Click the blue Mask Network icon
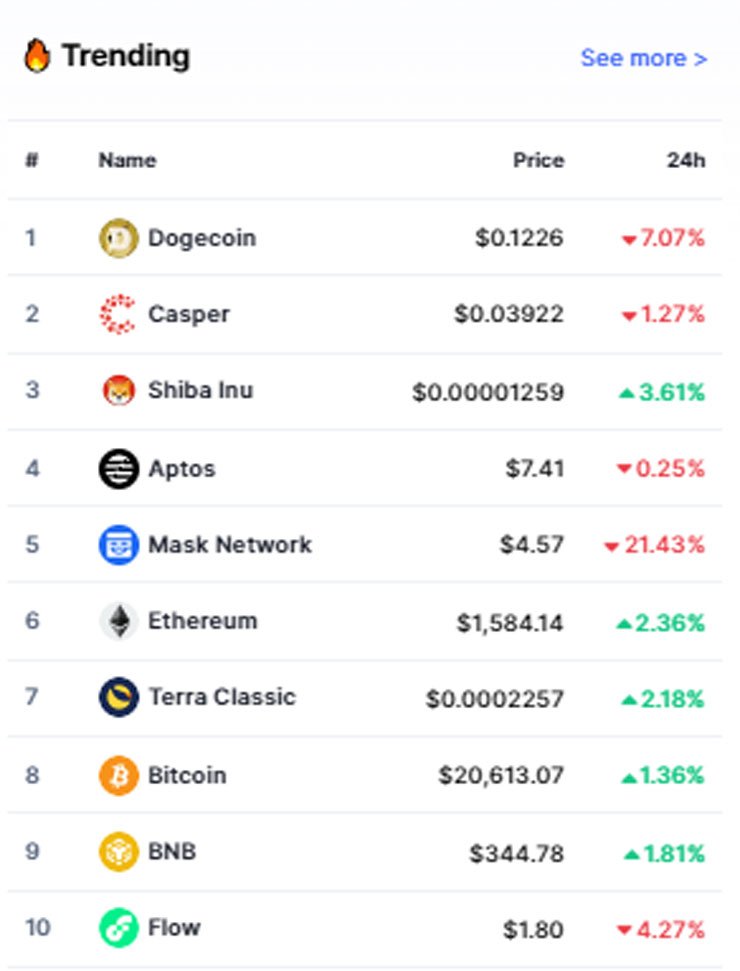This screenshot has width=740, height=971. (x=118, y=545)
